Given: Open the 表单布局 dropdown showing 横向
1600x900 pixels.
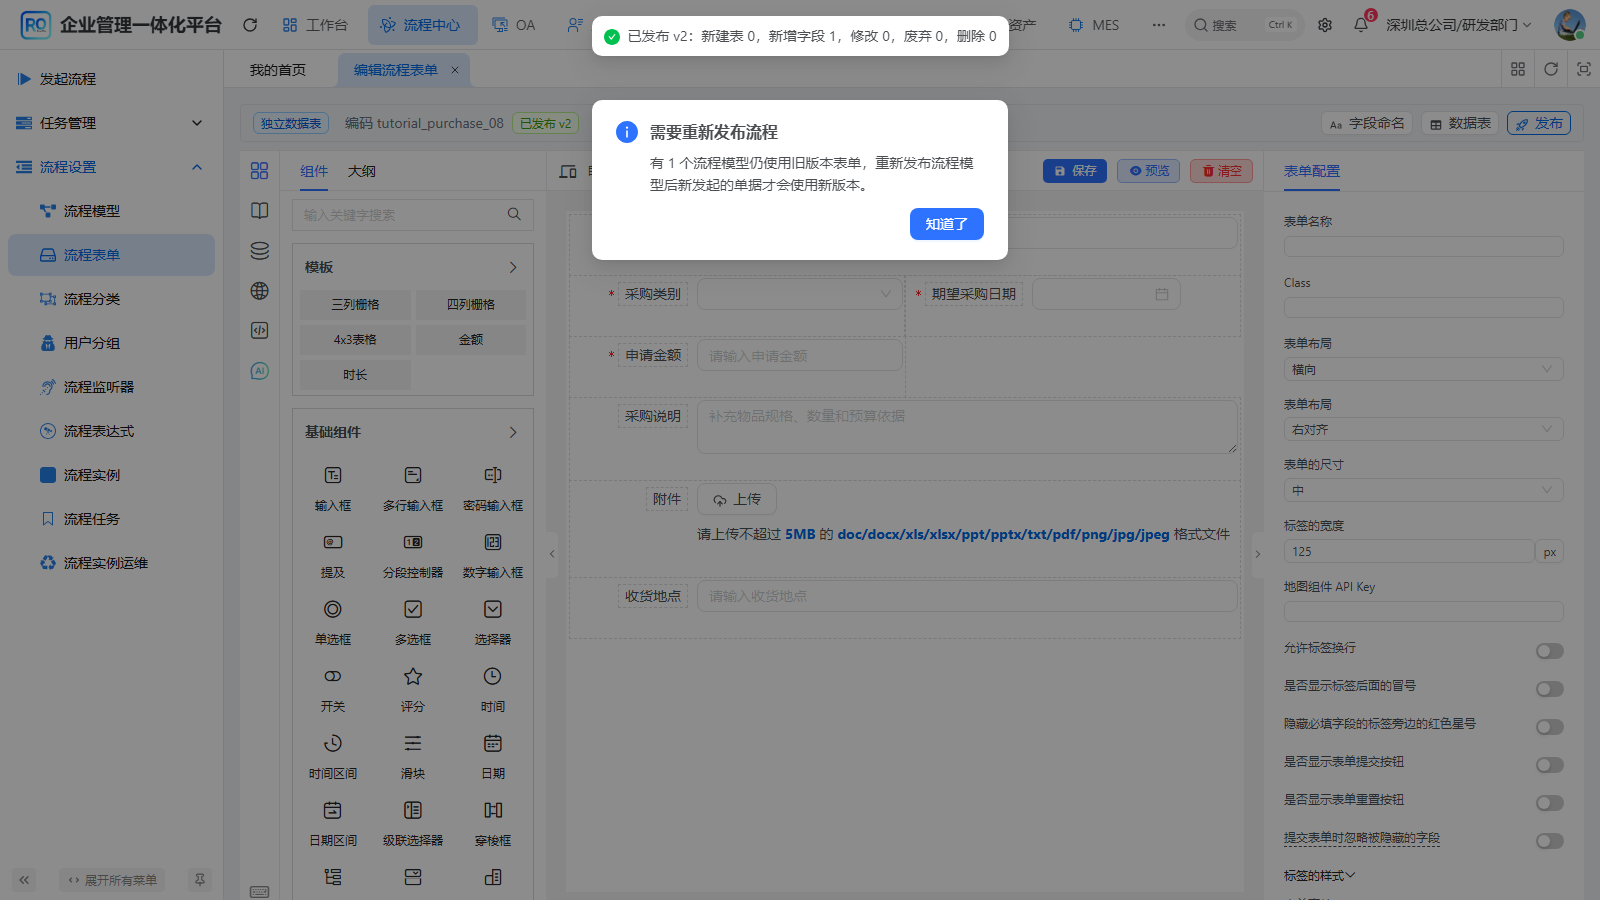Looking at the screenshot, I should [1423, 369].
